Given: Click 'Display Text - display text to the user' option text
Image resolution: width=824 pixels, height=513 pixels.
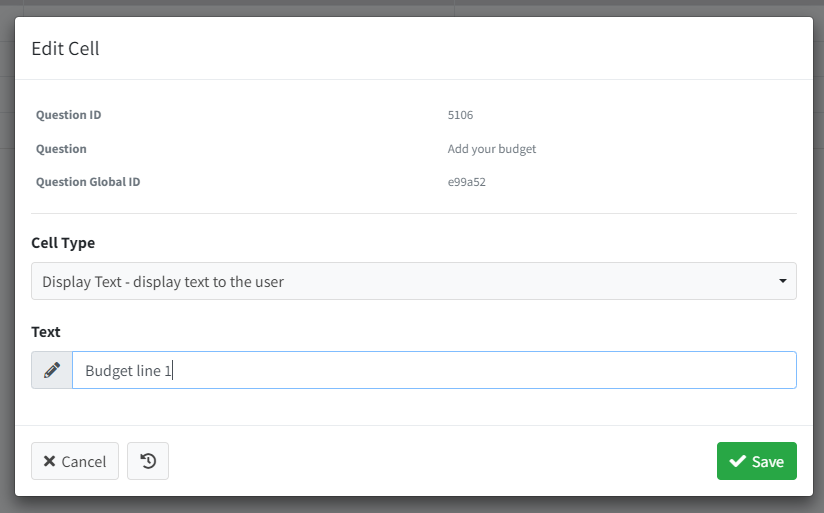Looking at the screenshot, I should (163, 282).
